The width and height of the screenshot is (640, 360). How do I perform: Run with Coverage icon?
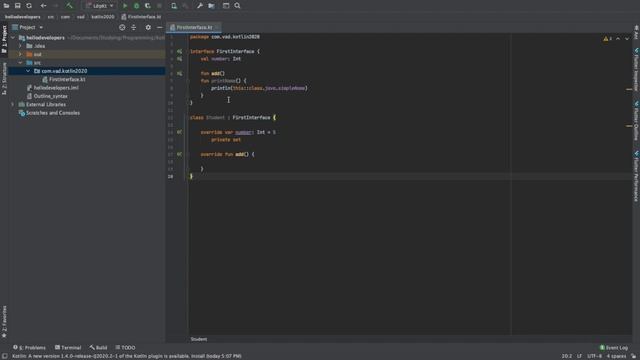click(148, 6)
